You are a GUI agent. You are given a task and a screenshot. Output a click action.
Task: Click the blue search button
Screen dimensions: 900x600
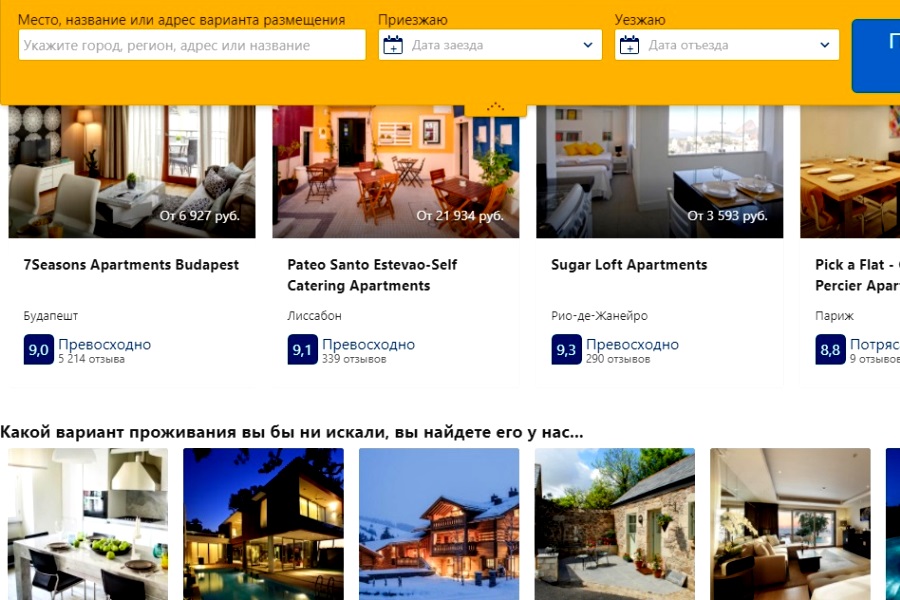pyautogui.click(x=876, y=56)
